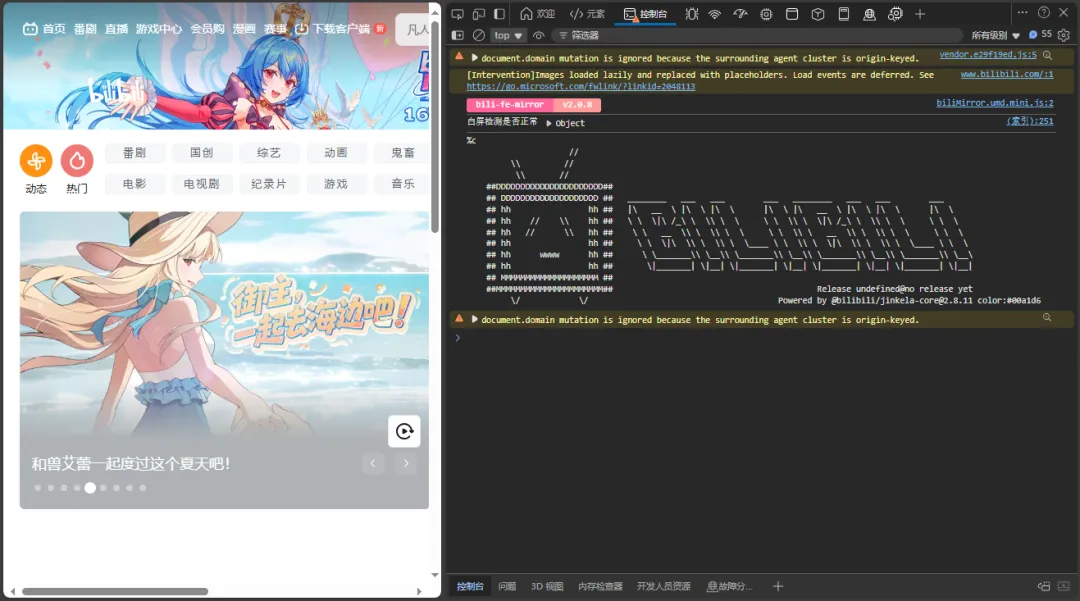Expand the first document.domain warning message

tap(475, 58)
